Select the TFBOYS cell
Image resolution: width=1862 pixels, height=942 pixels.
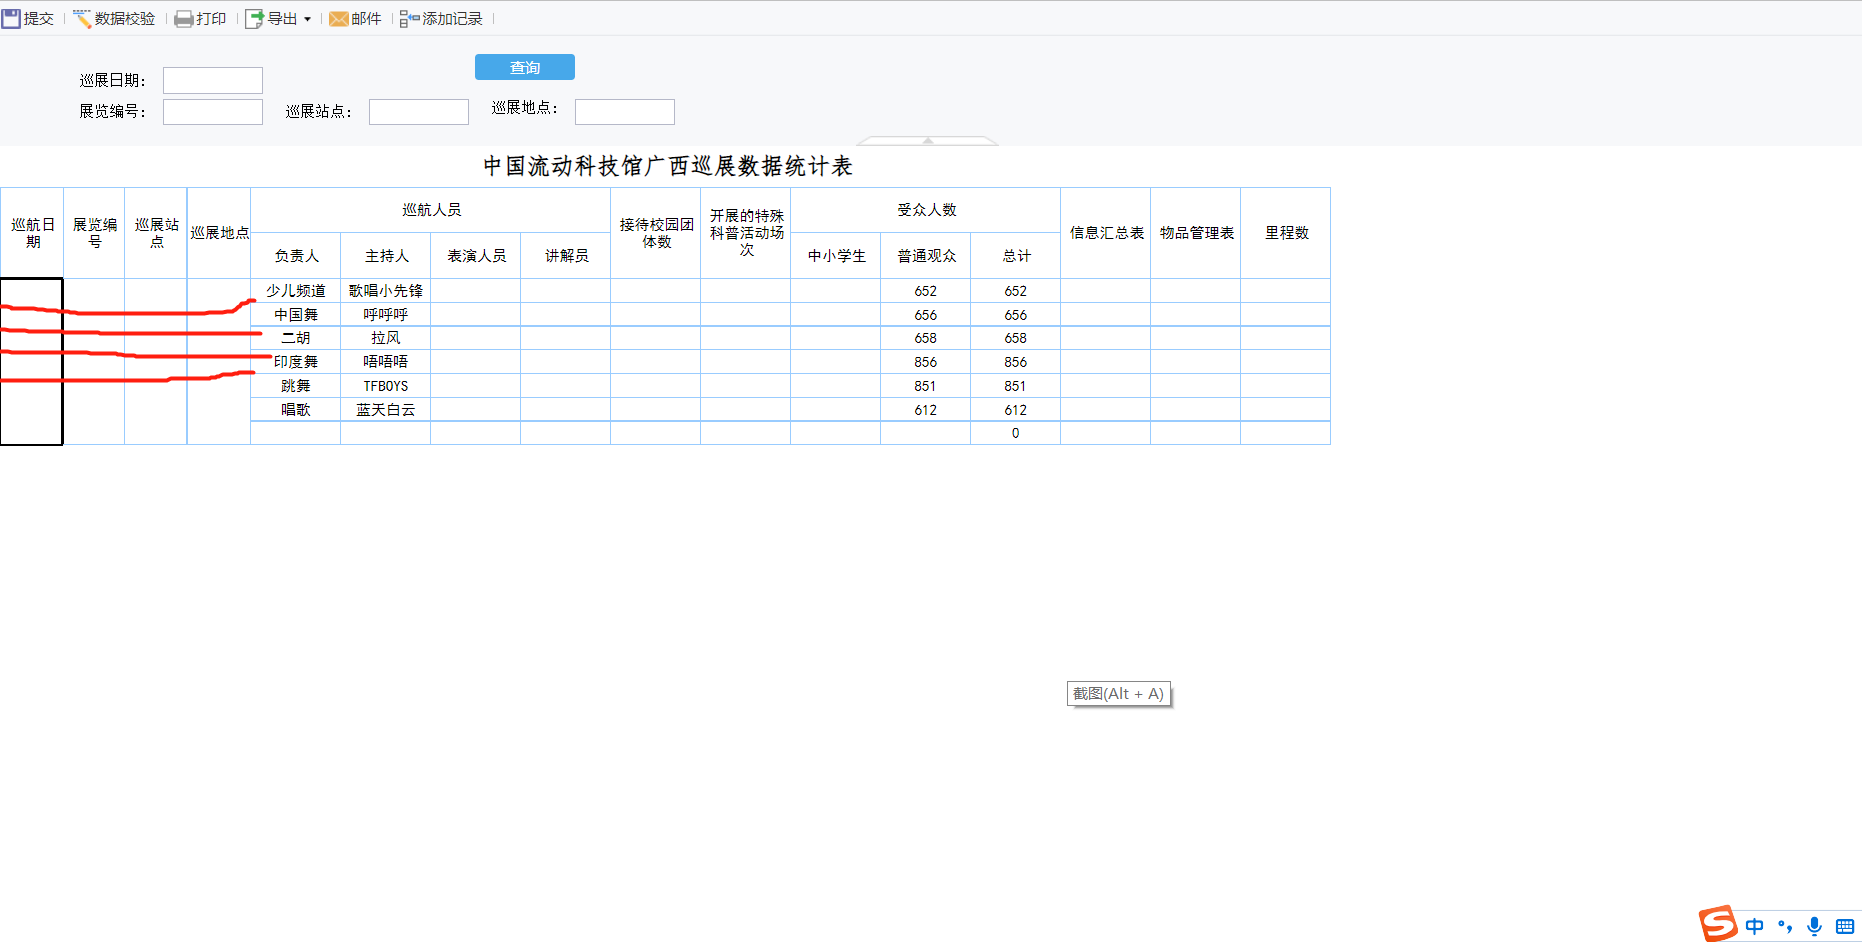coord(386,386)
